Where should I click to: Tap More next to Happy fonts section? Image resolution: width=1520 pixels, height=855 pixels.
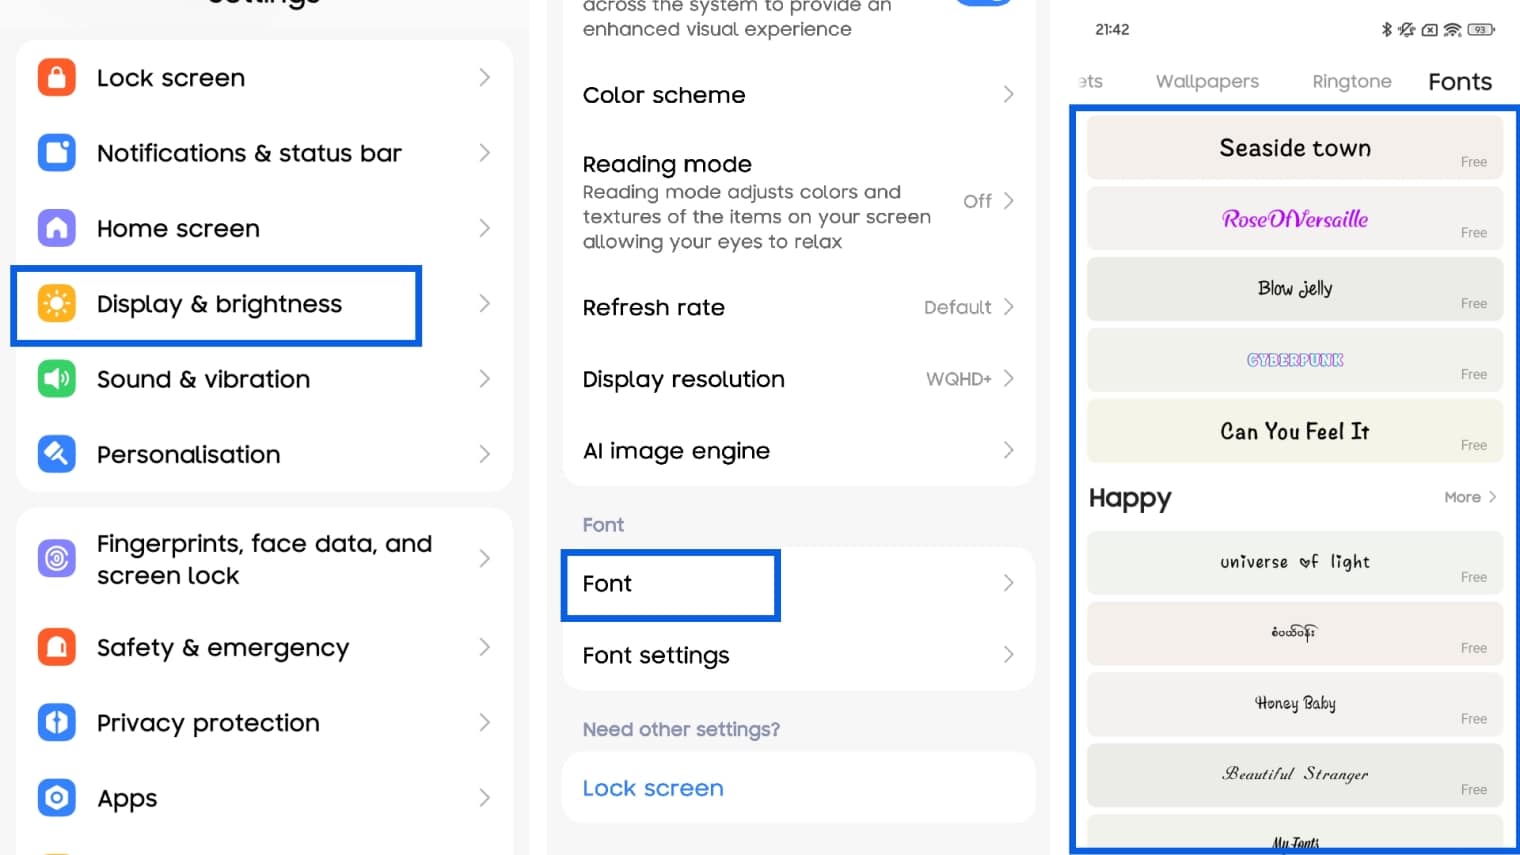coord(1468,497)
